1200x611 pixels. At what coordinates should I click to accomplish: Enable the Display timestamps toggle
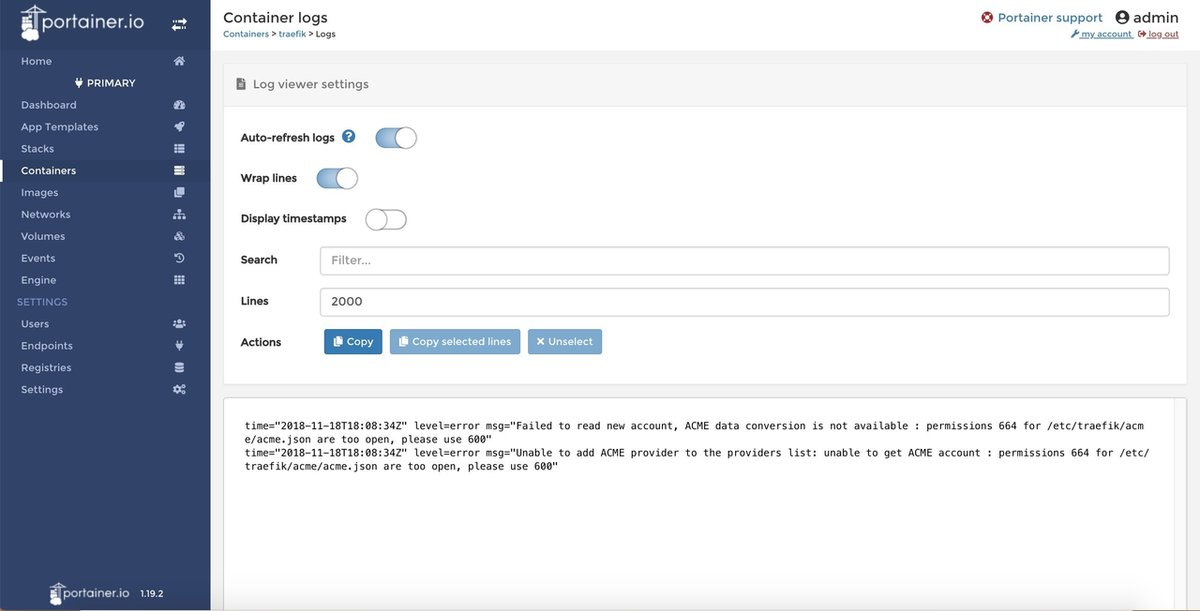point(386,220)
